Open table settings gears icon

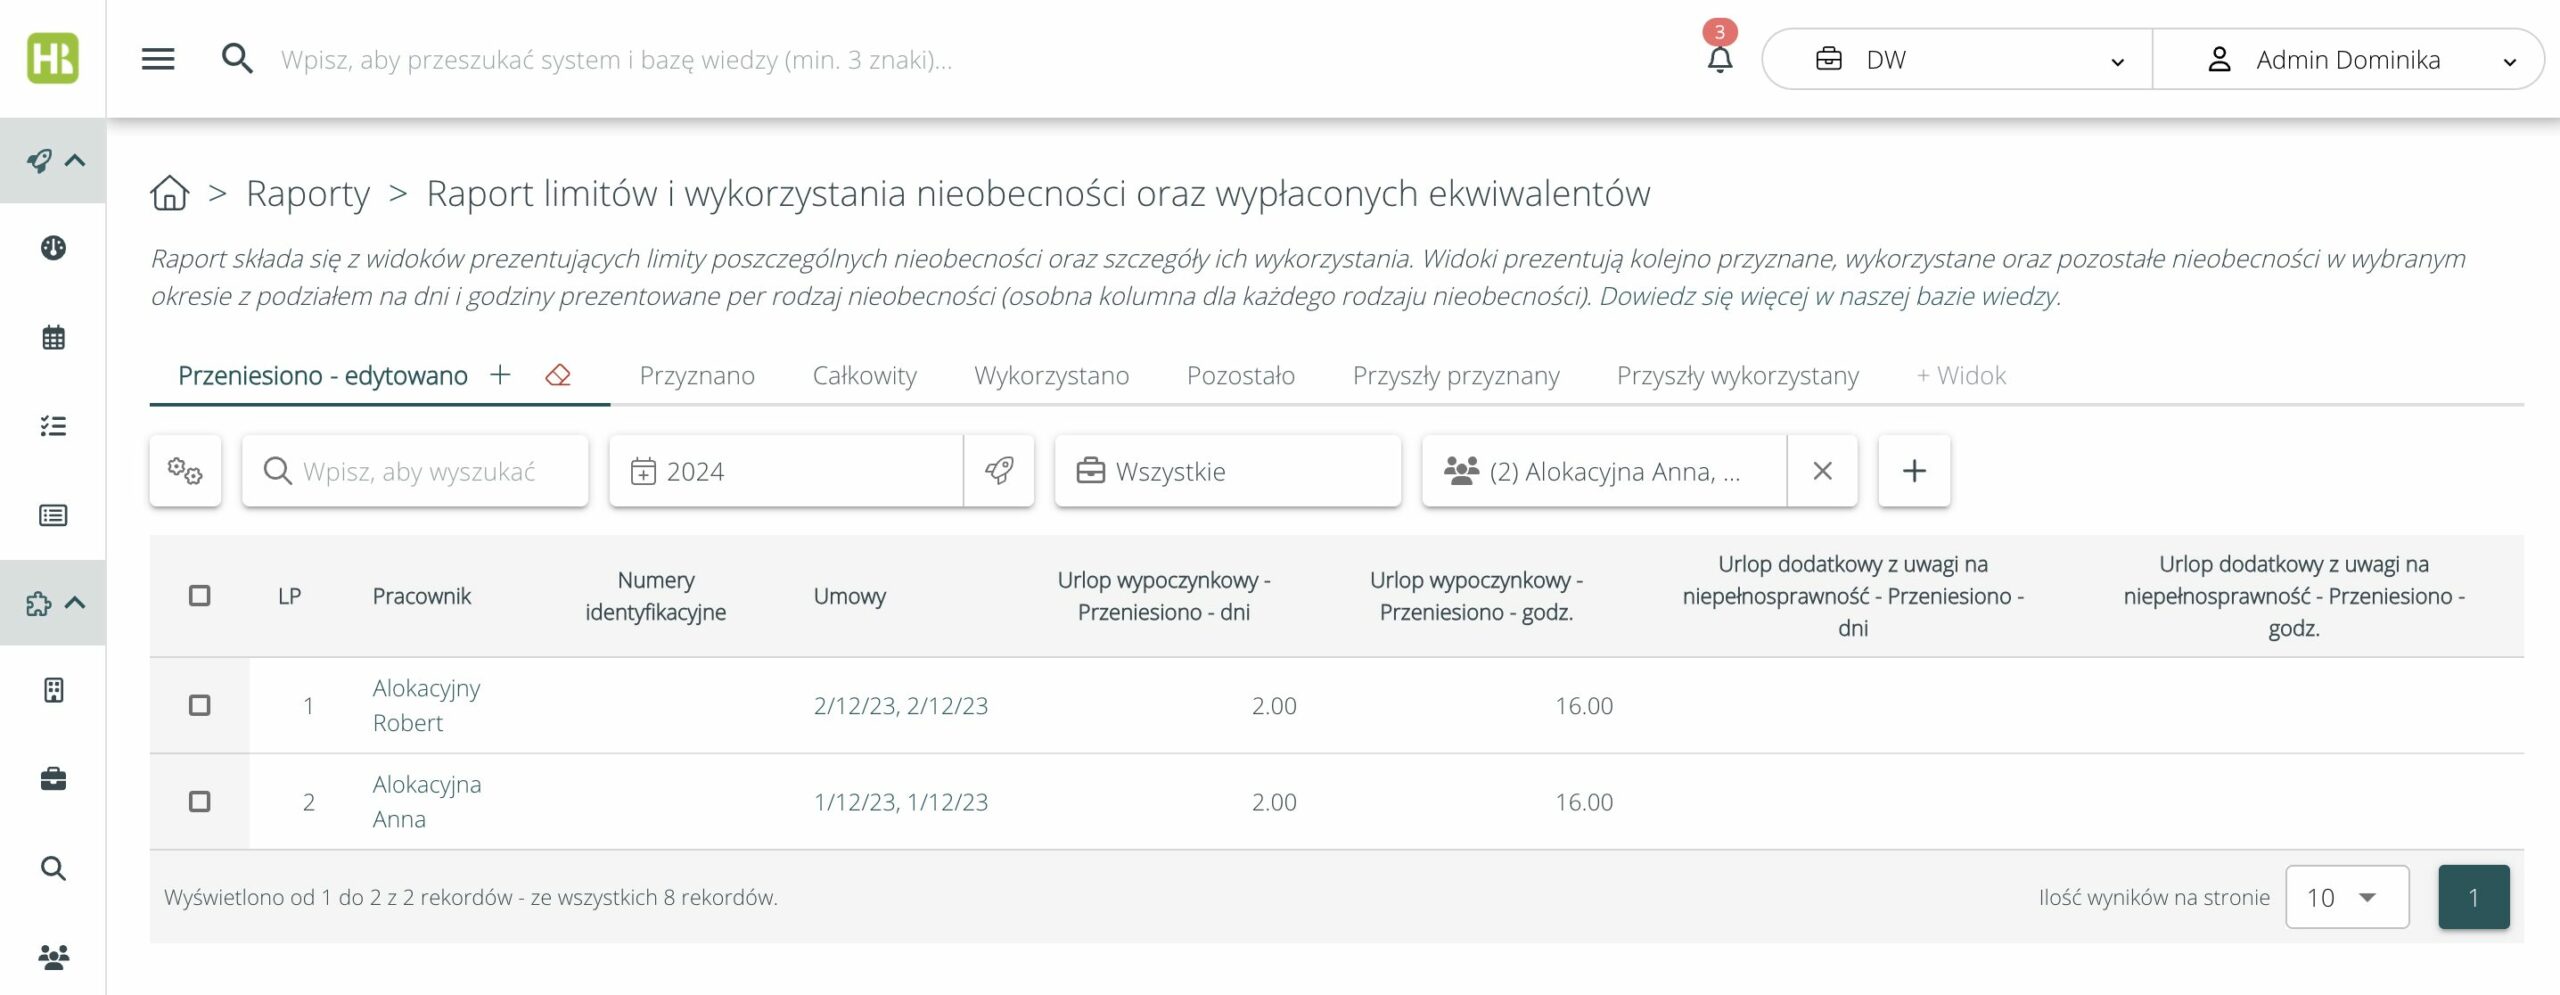tap(185, 471)
